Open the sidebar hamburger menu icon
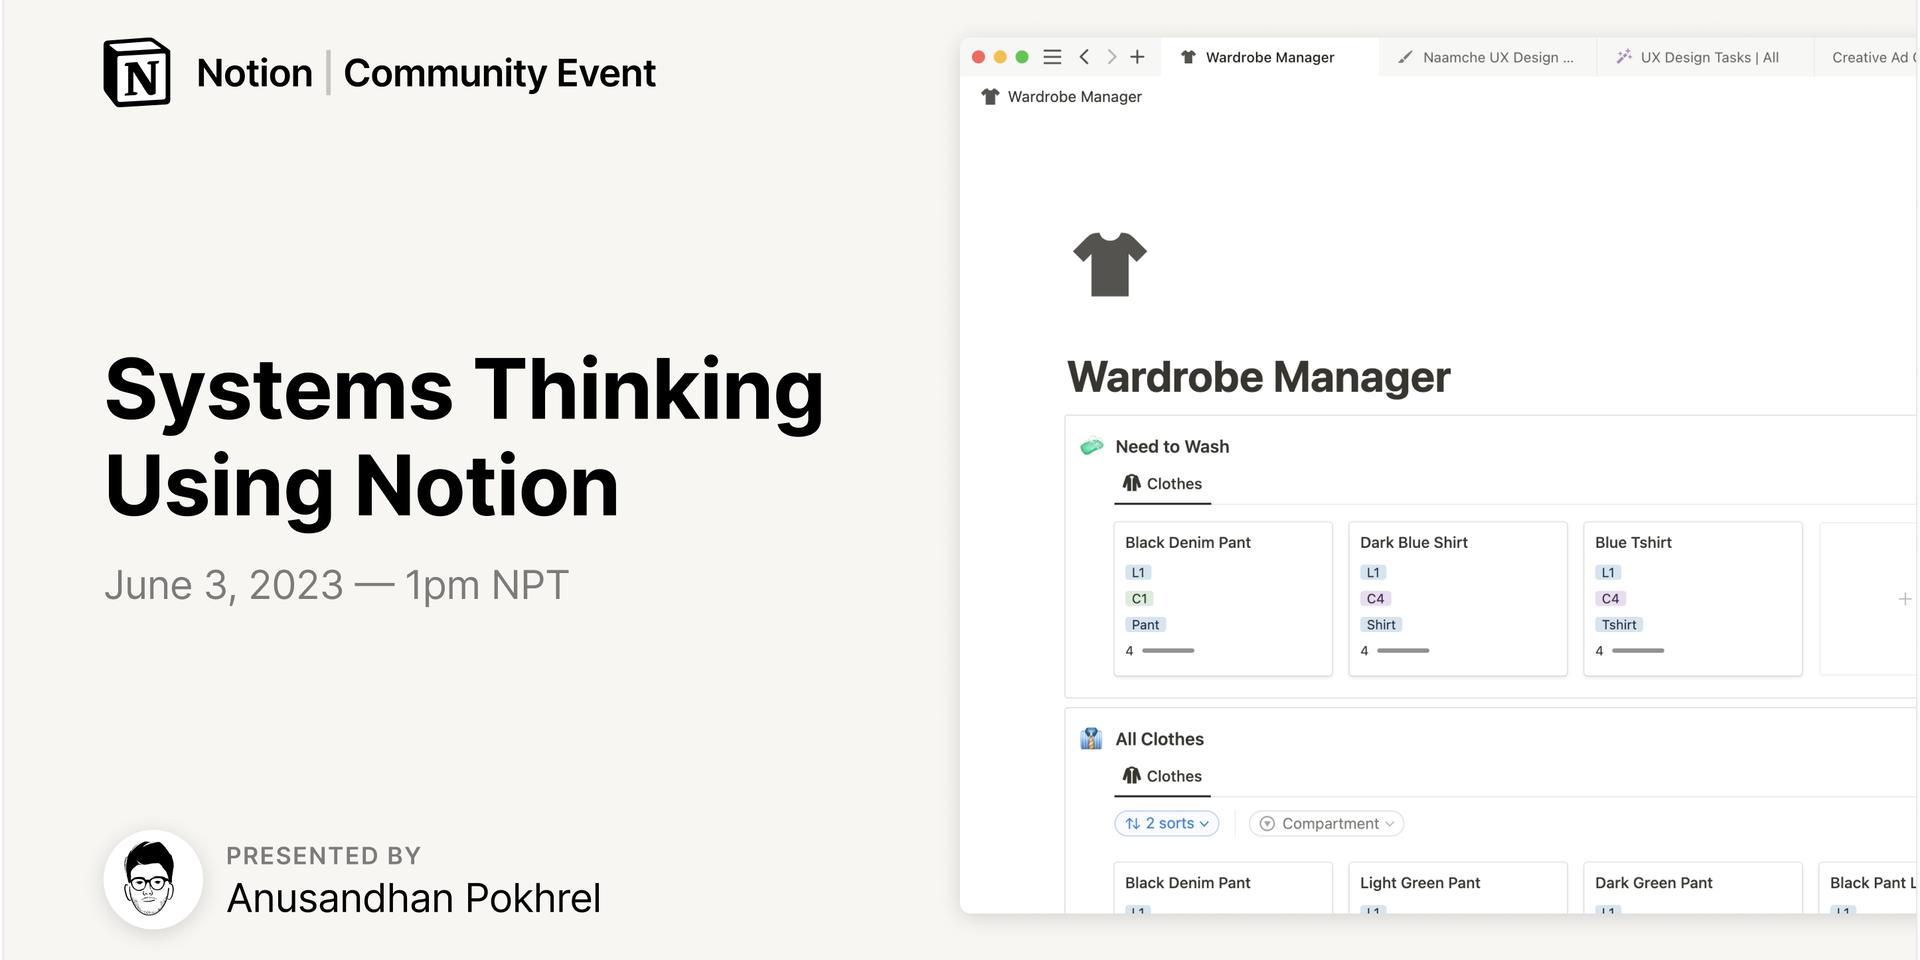The image size is (1920, 960). (1052, 57)
